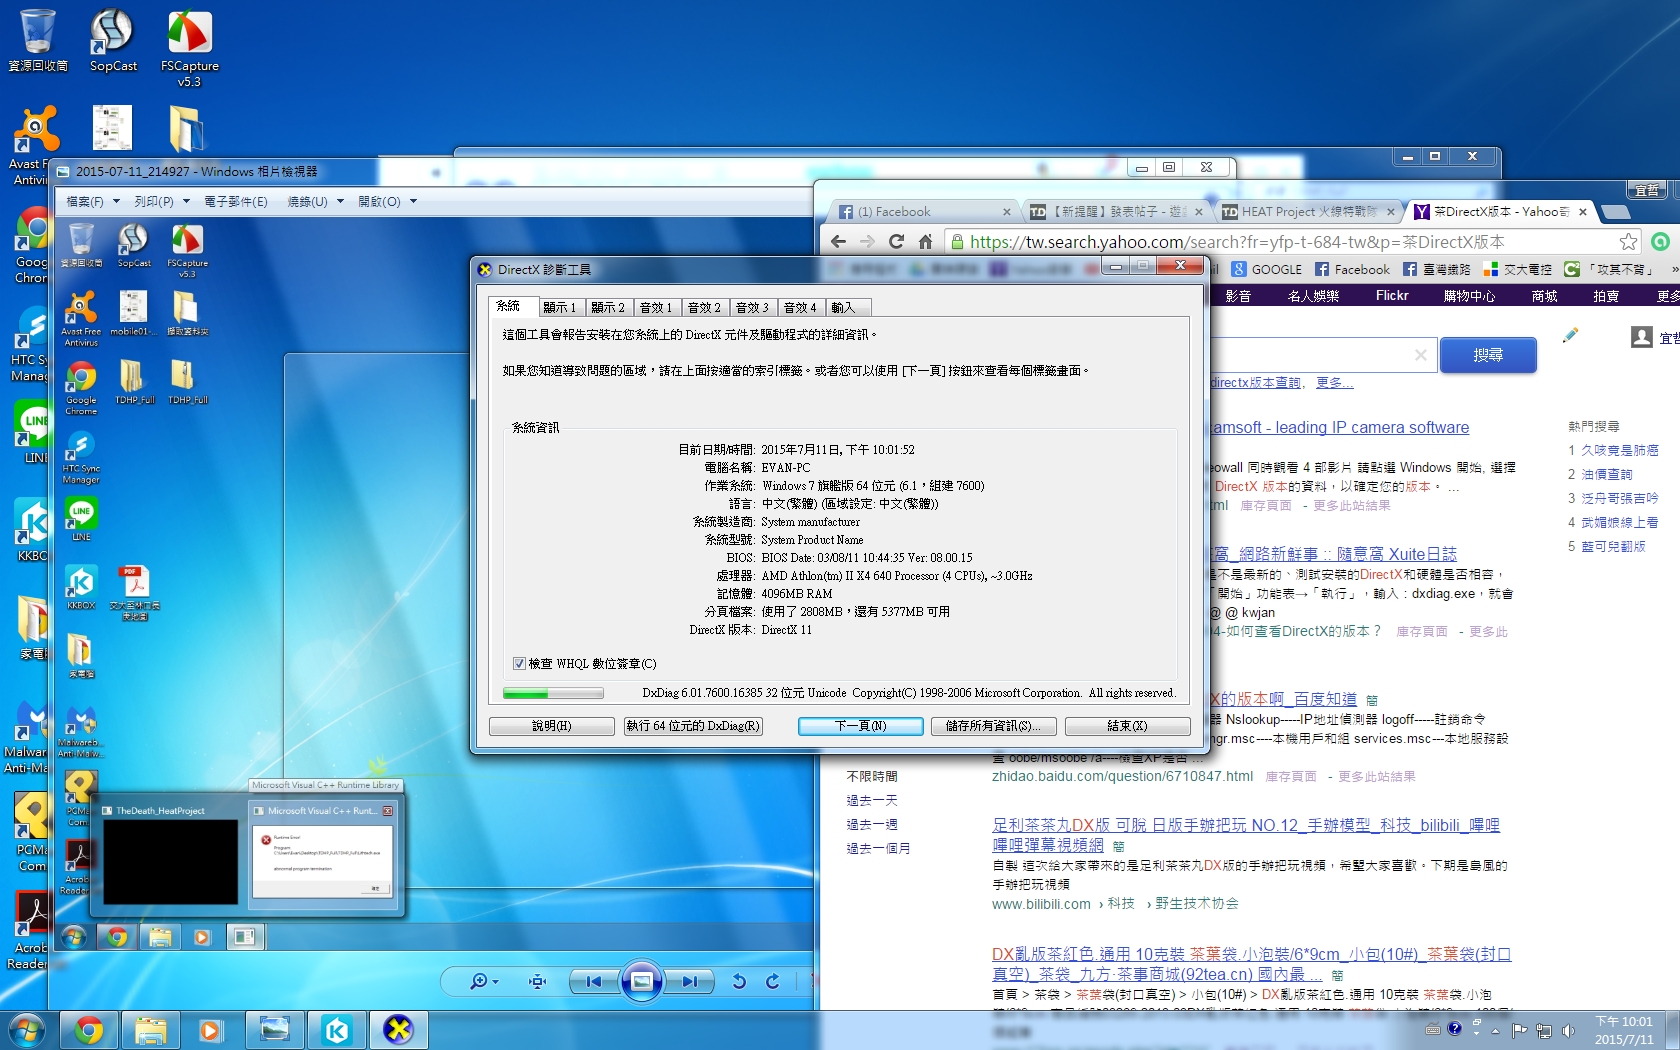Click the blue 搜尋 button on Yahoo
The height and width of the screenshot is (1050, 1680).
click(1488, 355)
